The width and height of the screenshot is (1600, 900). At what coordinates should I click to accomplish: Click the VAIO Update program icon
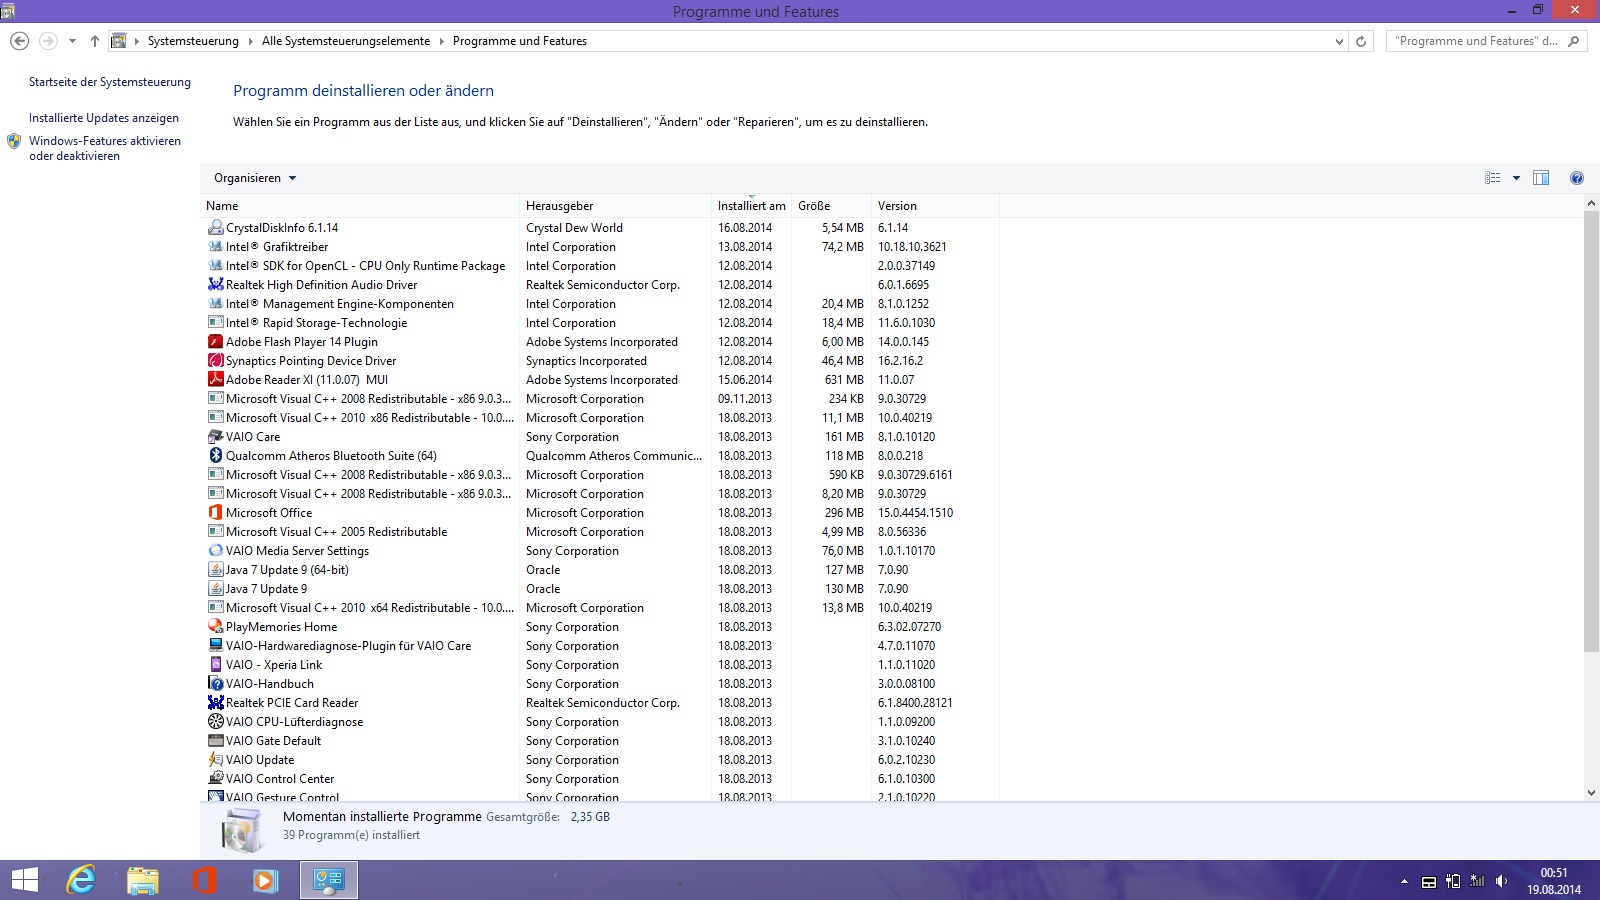pyautogui.click(x=215, y=760)
